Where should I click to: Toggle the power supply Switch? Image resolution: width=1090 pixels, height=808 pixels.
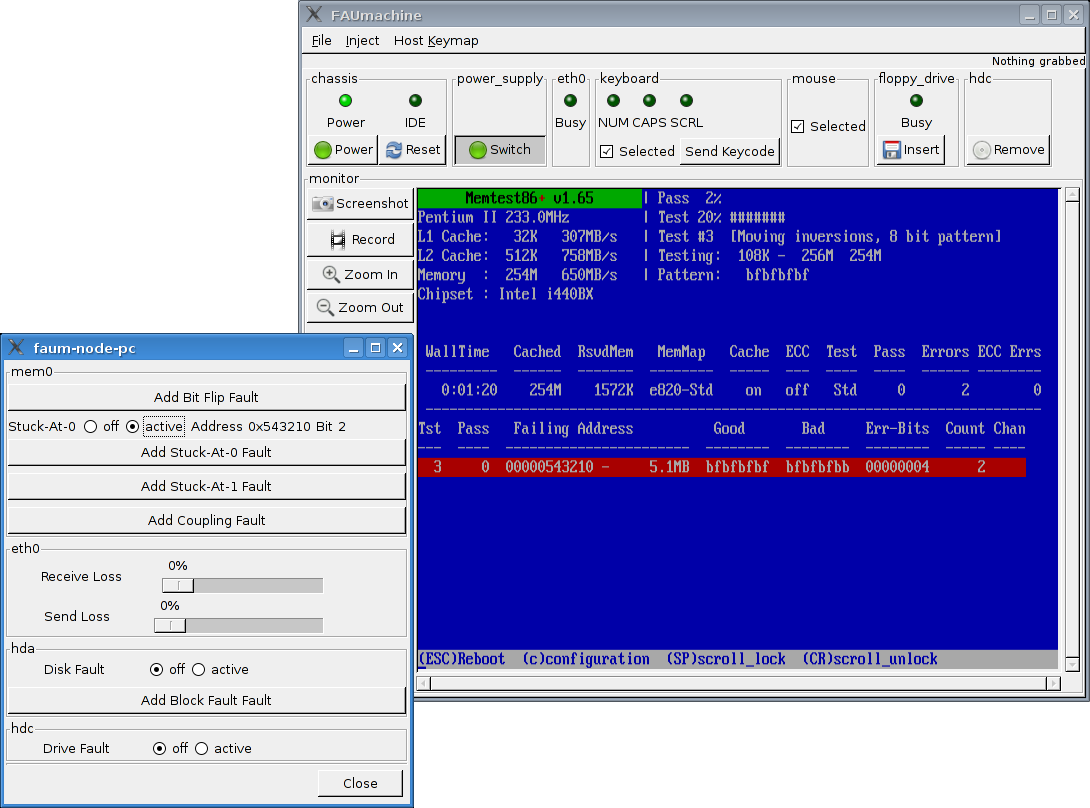[x=500, y=150]
